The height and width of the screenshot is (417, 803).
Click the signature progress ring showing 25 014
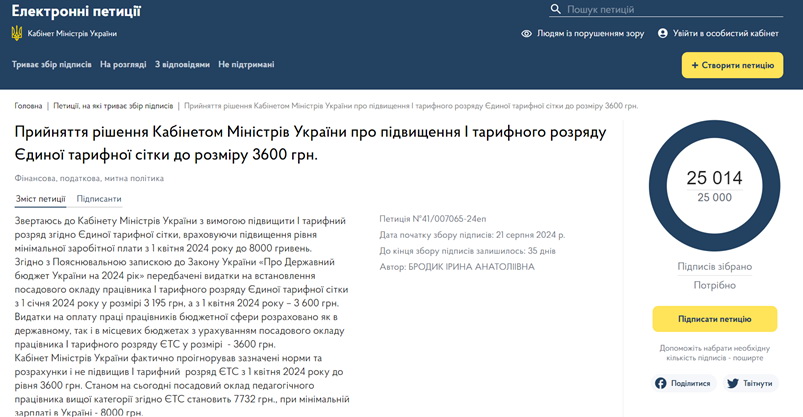(714, 187)
